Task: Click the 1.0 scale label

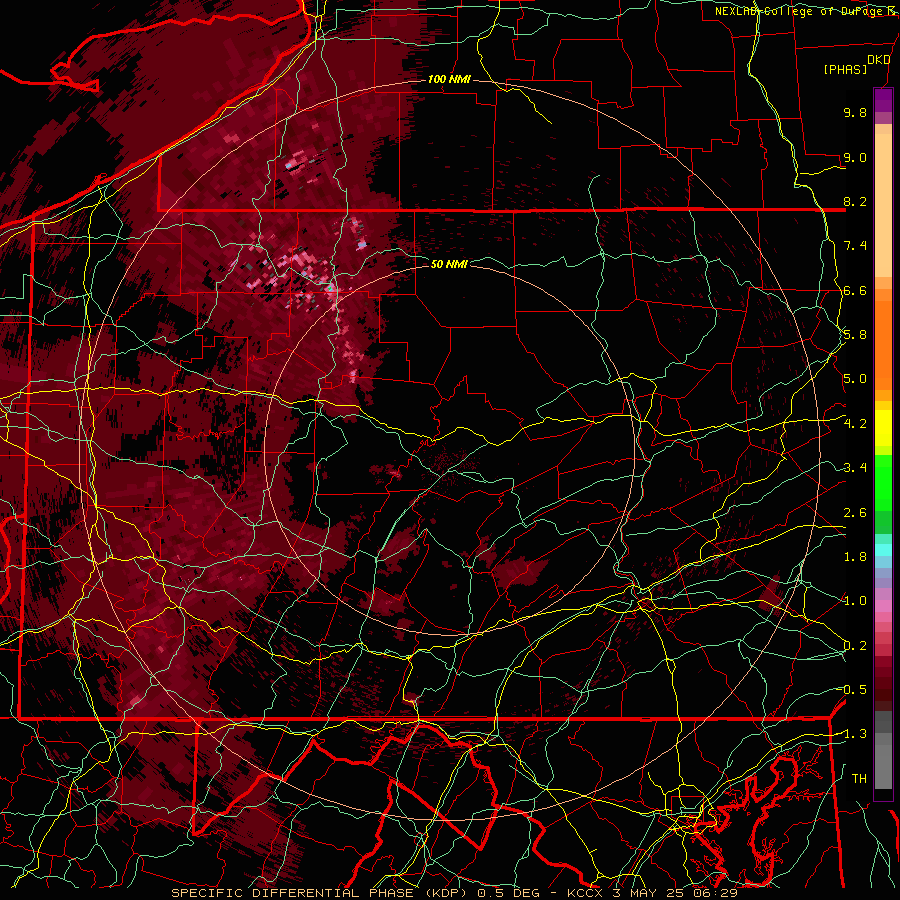Action: 855,602
